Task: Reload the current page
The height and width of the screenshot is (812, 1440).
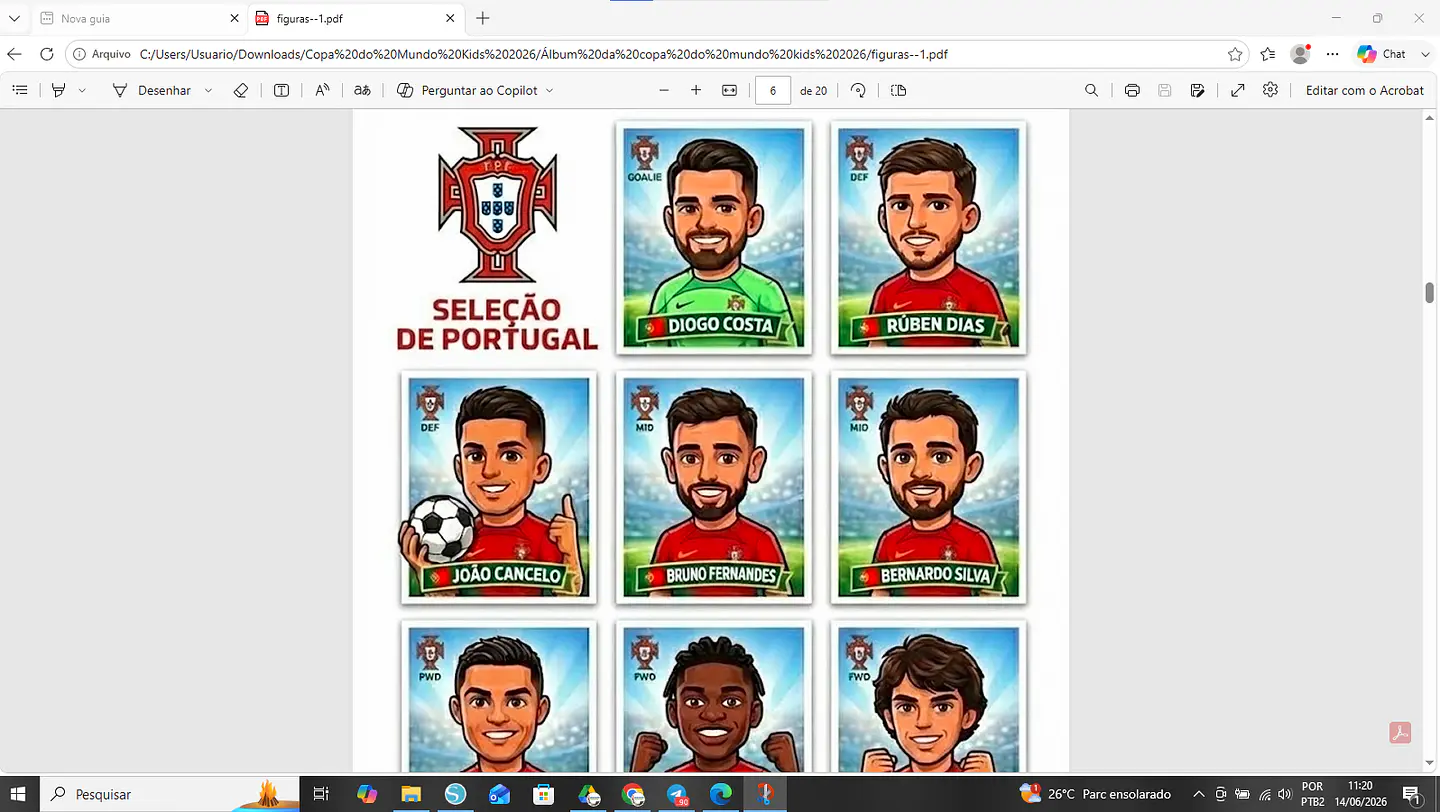Action: (47, 54)
